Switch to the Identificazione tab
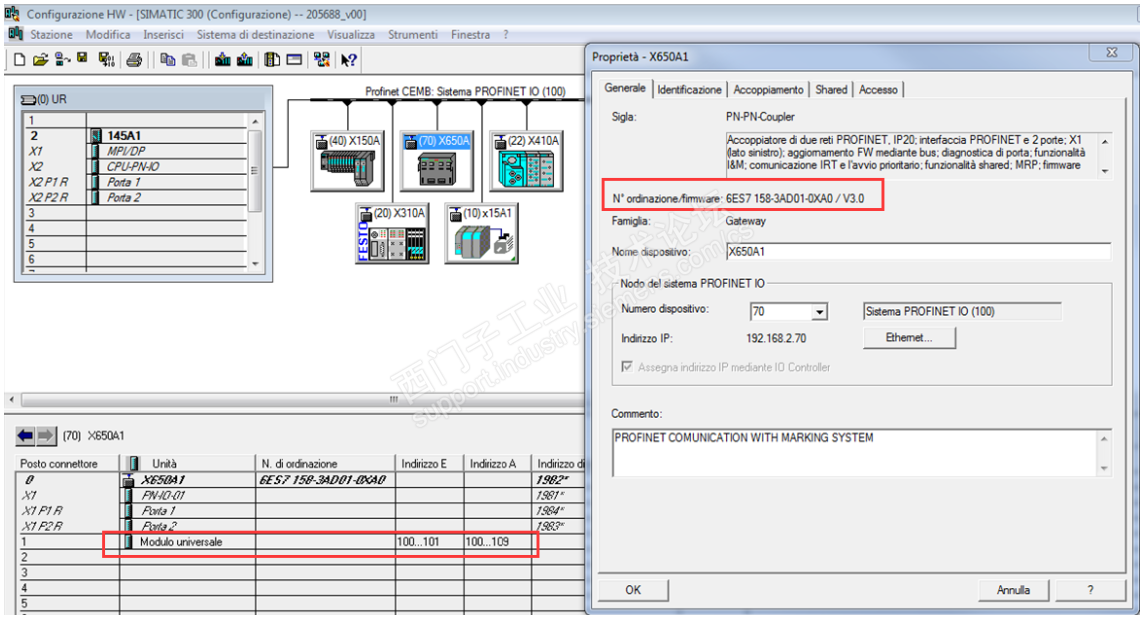 (689, 90)
